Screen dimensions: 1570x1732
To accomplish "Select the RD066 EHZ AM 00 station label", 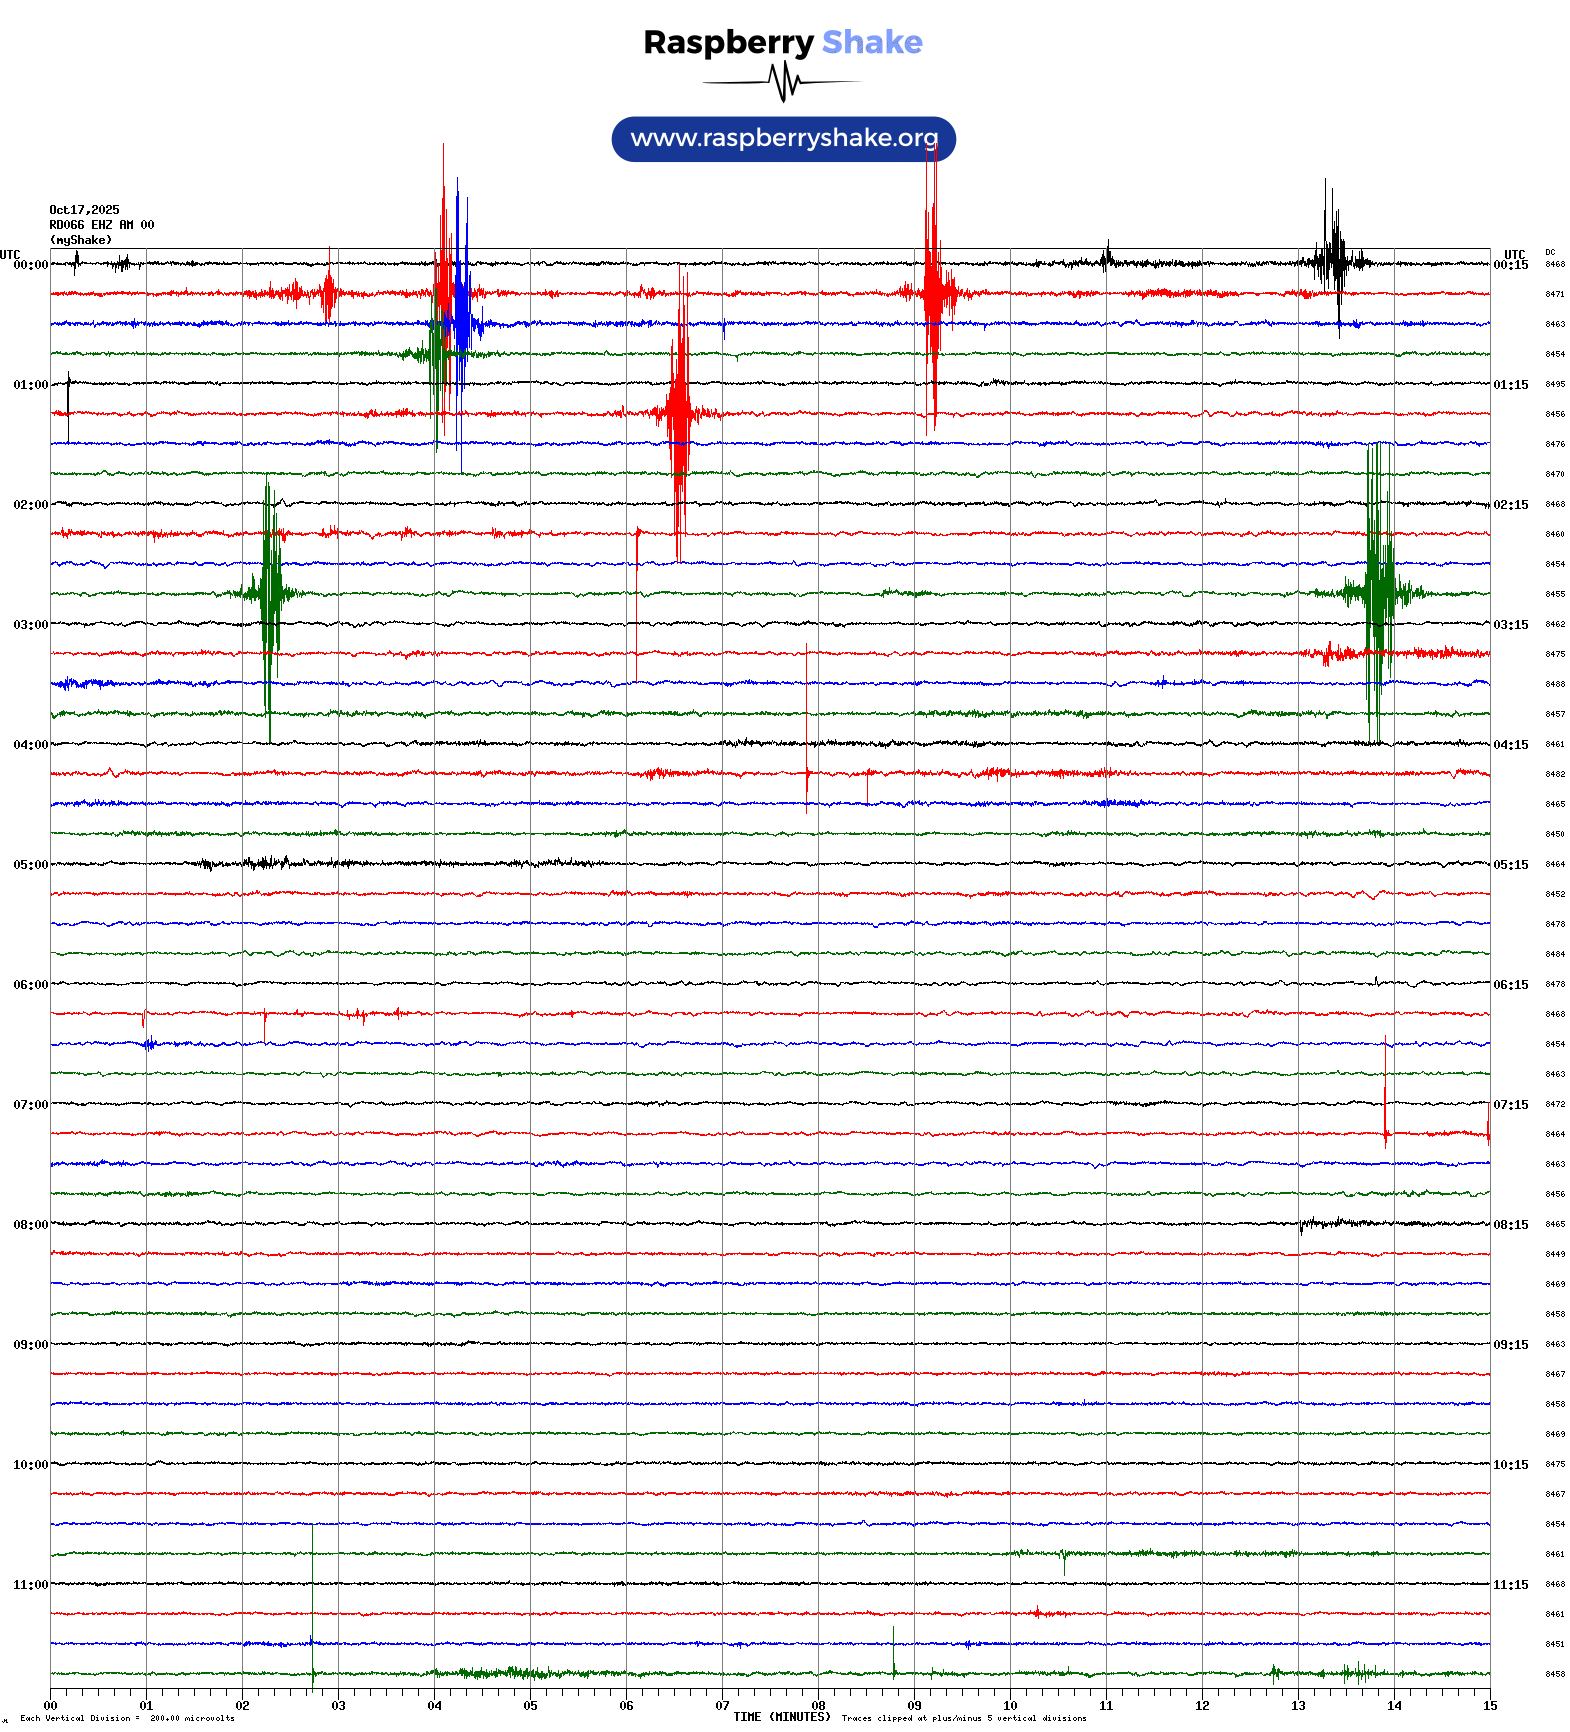I will point(101,225).
